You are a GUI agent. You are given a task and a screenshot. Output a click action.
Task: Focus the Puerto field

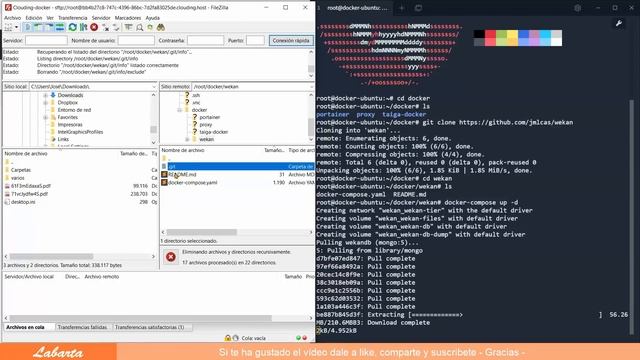click(256, 40)
